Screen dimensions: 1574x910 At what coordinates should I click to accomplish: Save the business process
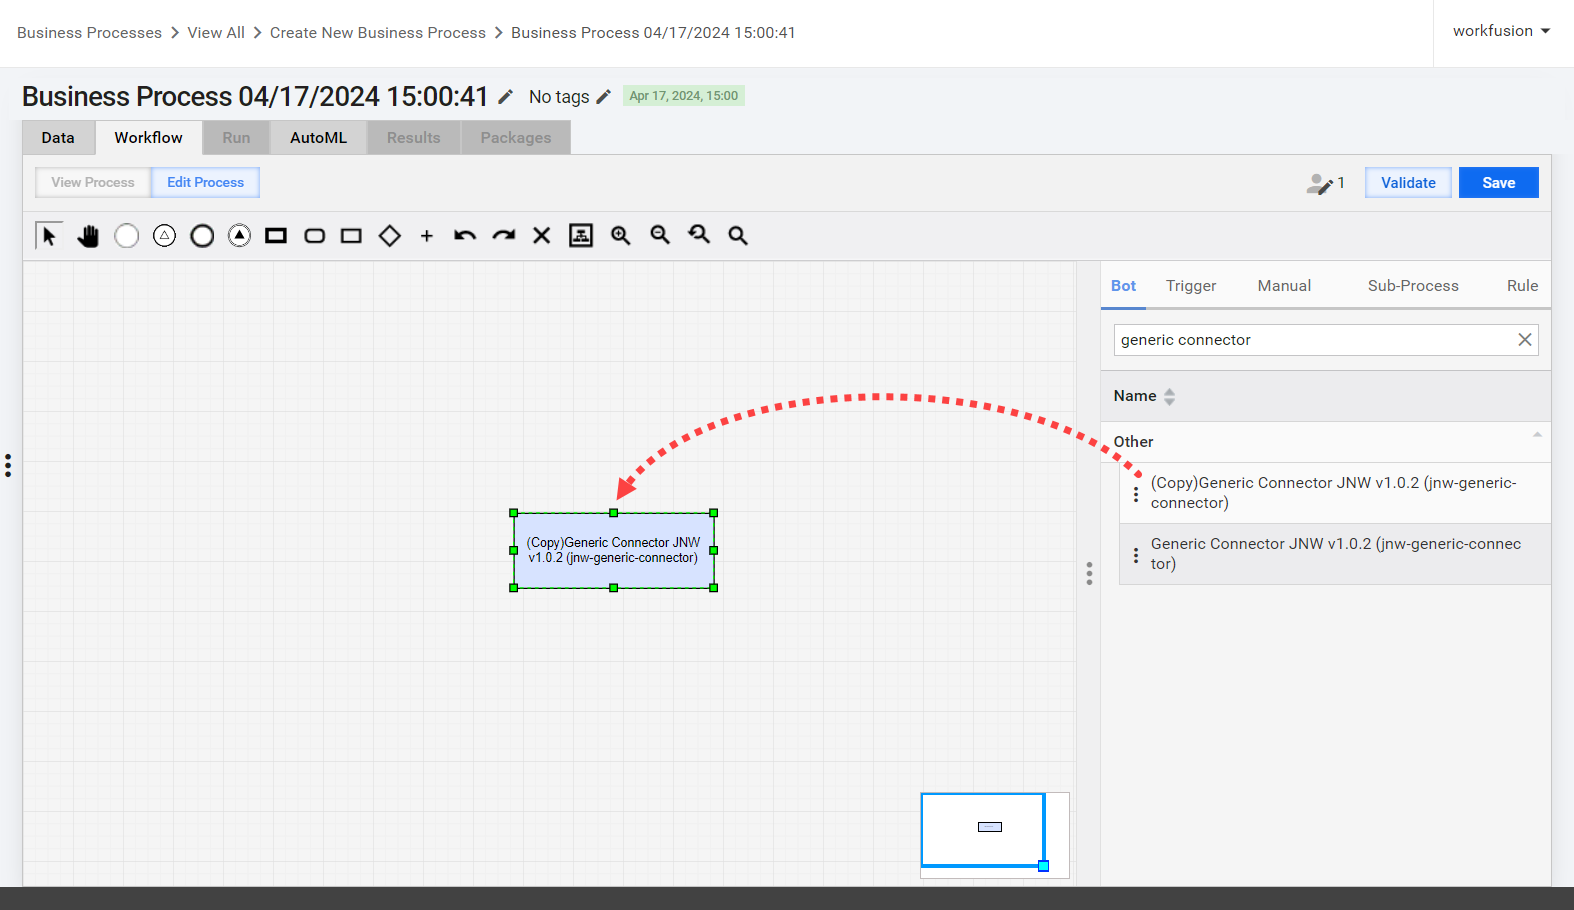pyautogui.click(x=1499, y=183)
